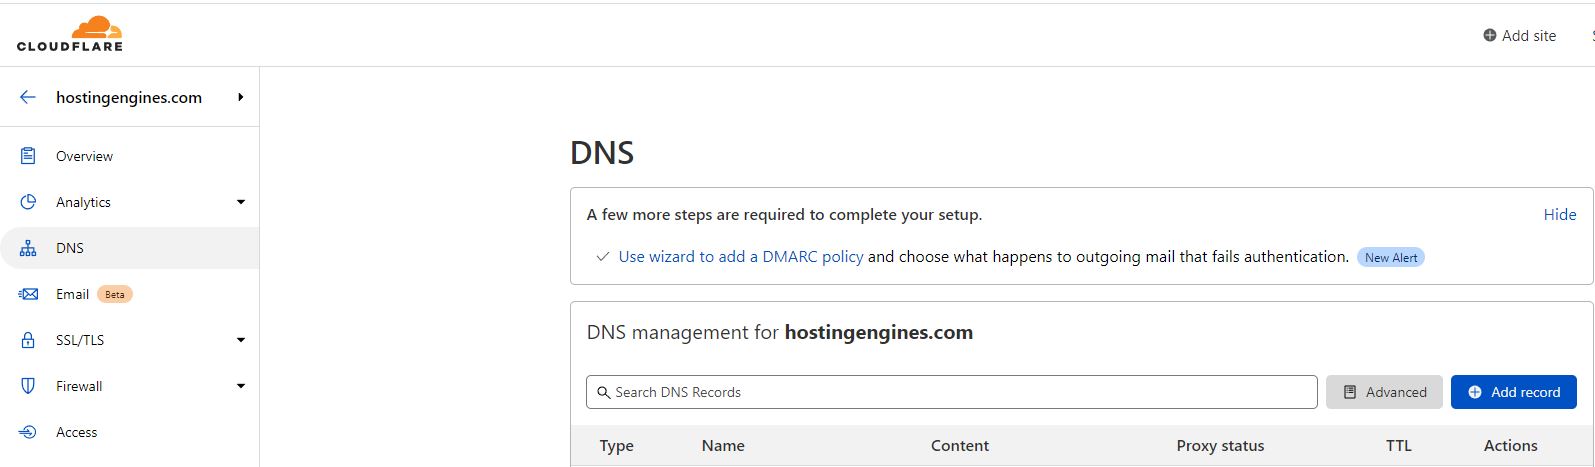Click Add site in the top bar
The width and height of the screenshot is (1595, 467).
point(1519,35)
